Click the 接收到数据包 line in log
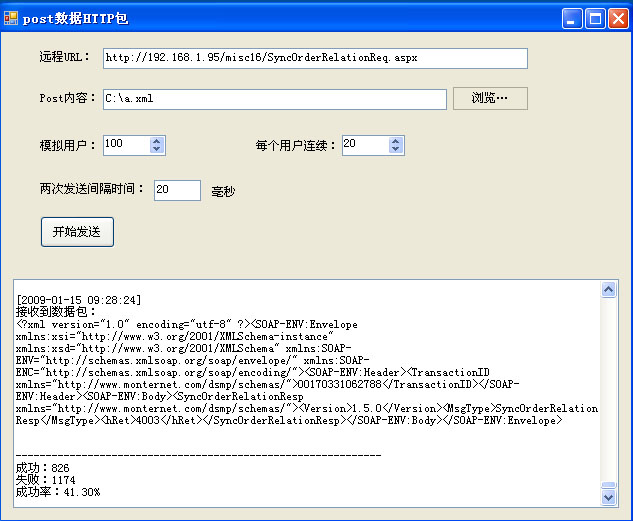This screenshot has height=521, width=633. (56, 312)
